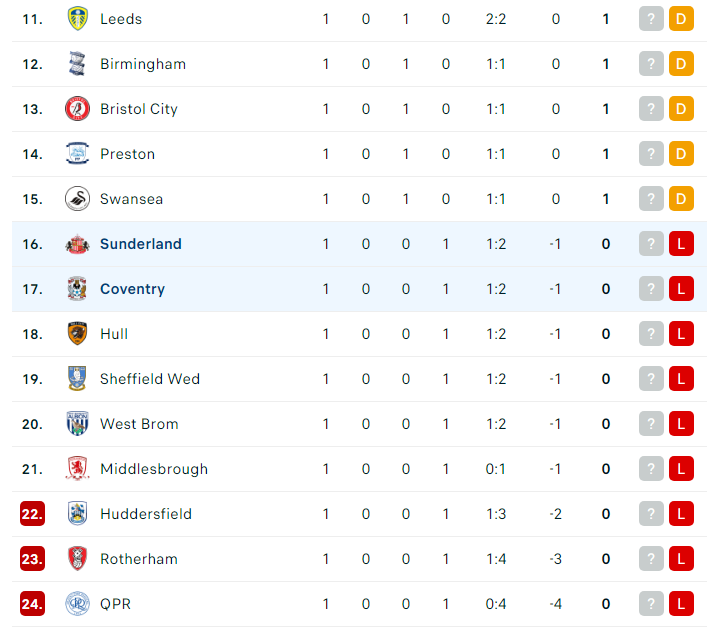Screen dimensions: 707x627
Task: Click the QPR circular crest icon
Action: [x=77, y=604]
